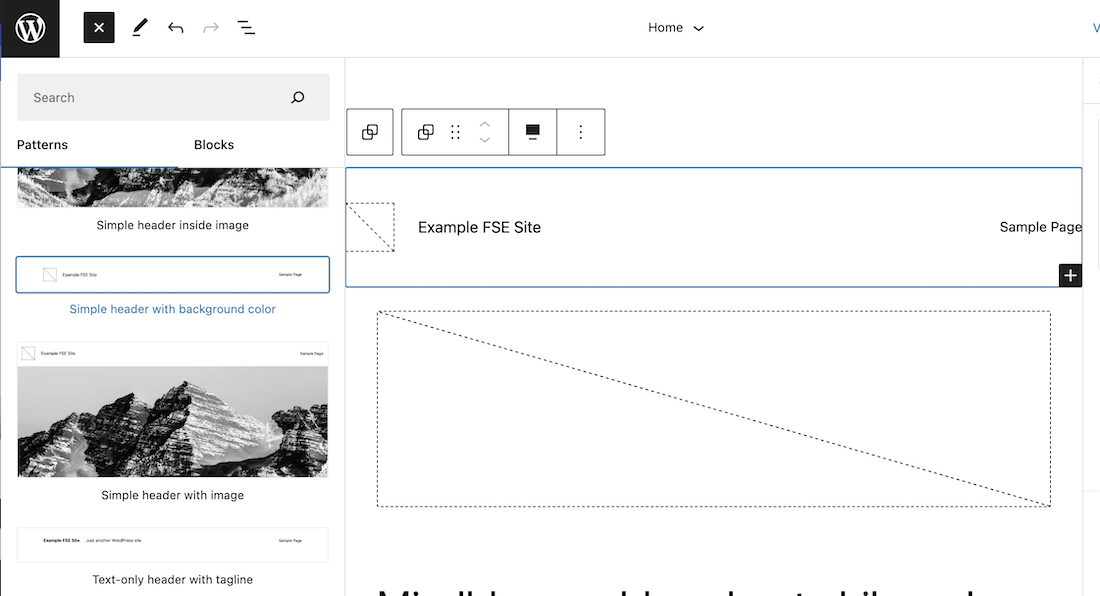
Task: Click the search magnifier icon
Action: click(297, 98)
